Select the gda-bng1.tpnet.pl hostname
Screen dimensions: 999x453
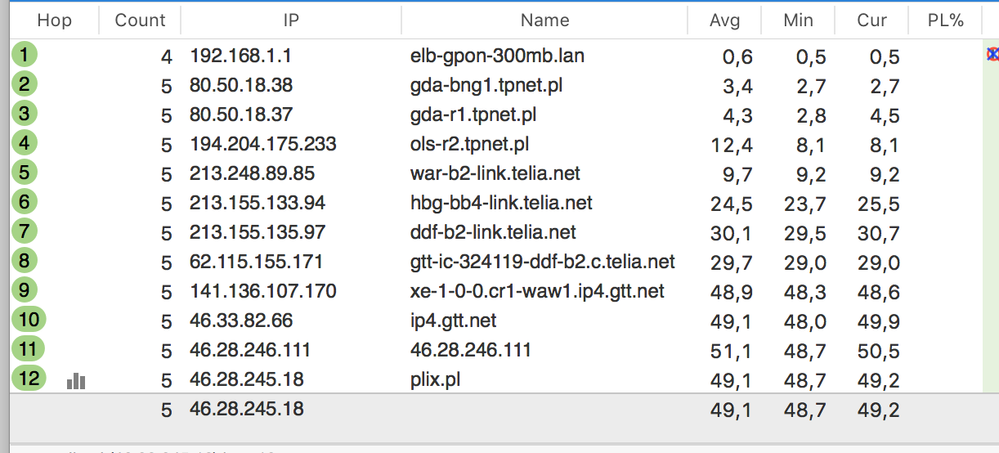point(486,85)
